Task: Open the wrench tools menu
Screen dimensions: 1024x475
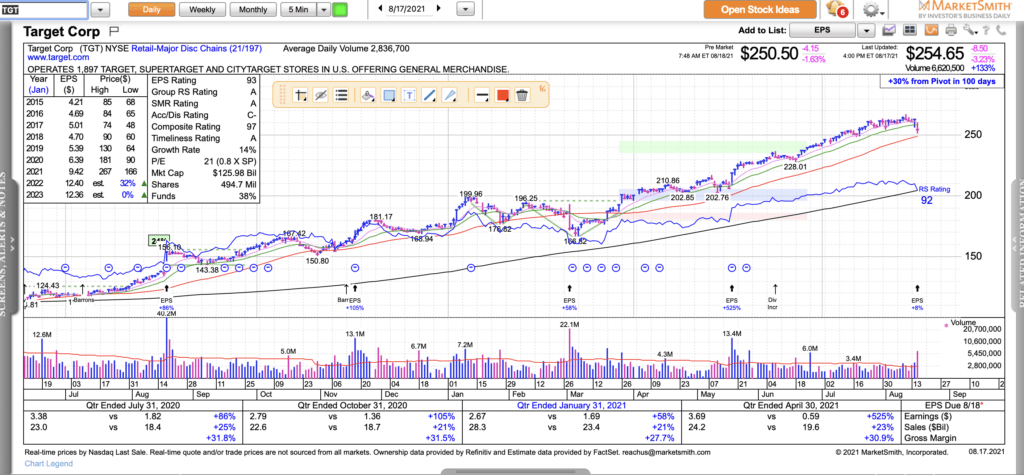Action: point(970,30)
